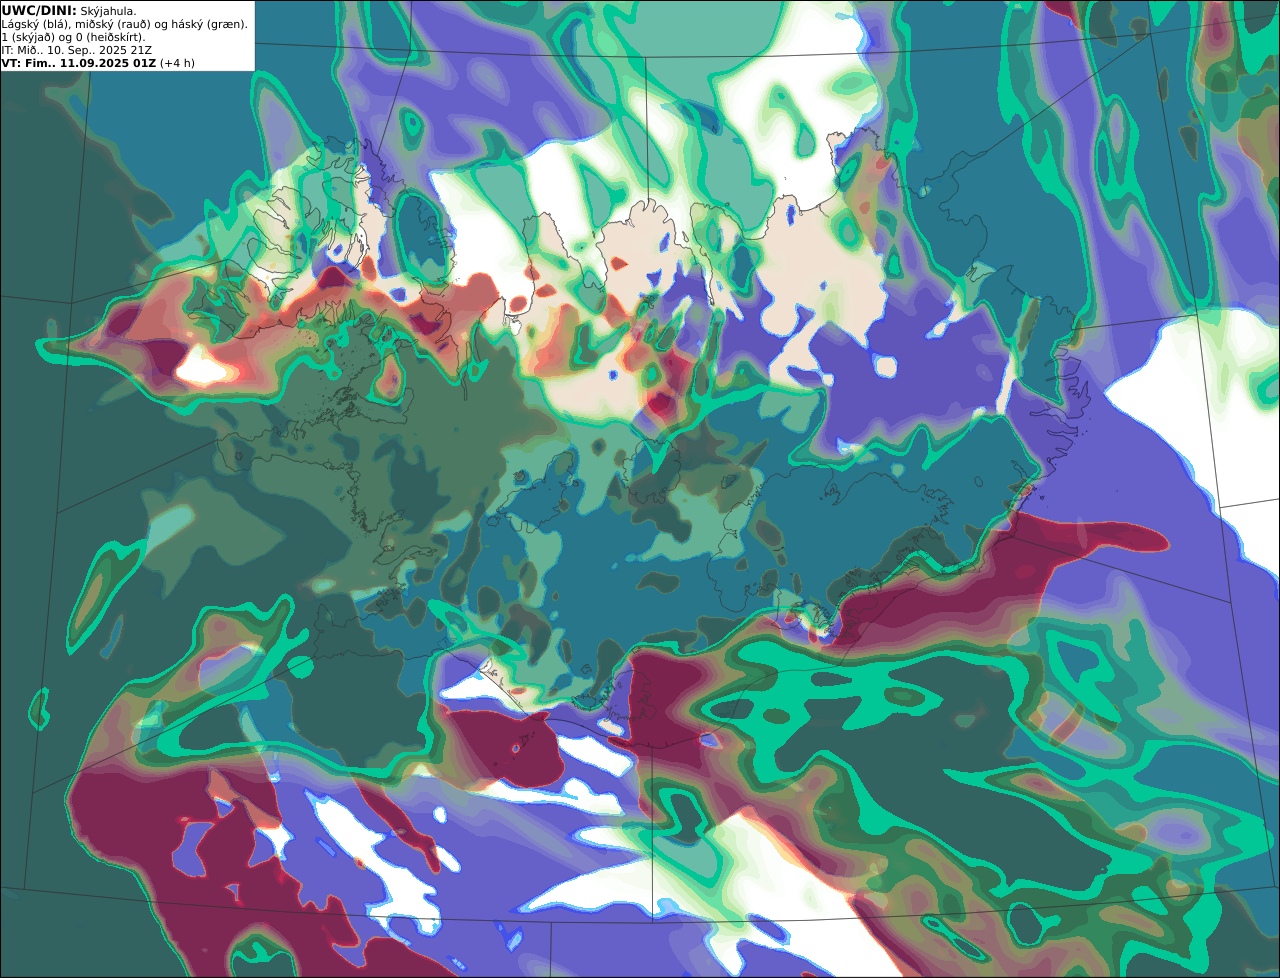The width and height of the screenshot is (1280, 978).
Task: Click the '(+4 h)' forecast offset
Action: [177, 63]
